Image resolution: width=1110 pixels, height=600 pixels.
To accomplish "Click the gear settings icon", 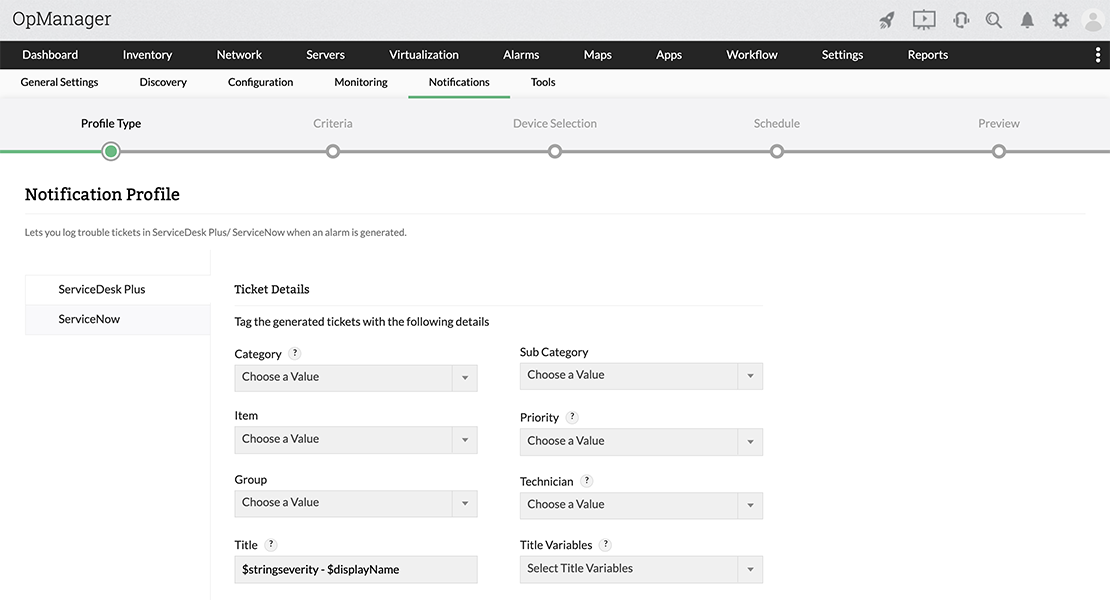I will pyautogui.click(x=1060, y=20).
